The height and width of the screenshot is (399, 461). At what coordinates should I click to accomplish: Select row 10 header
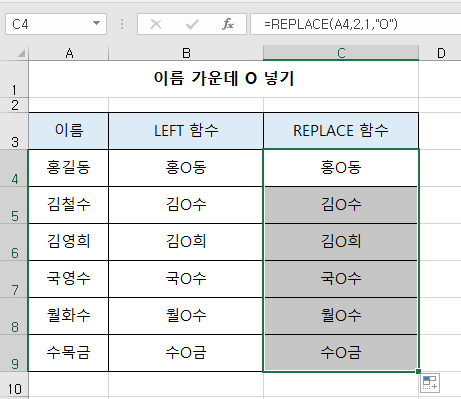[x=14, y=385]
